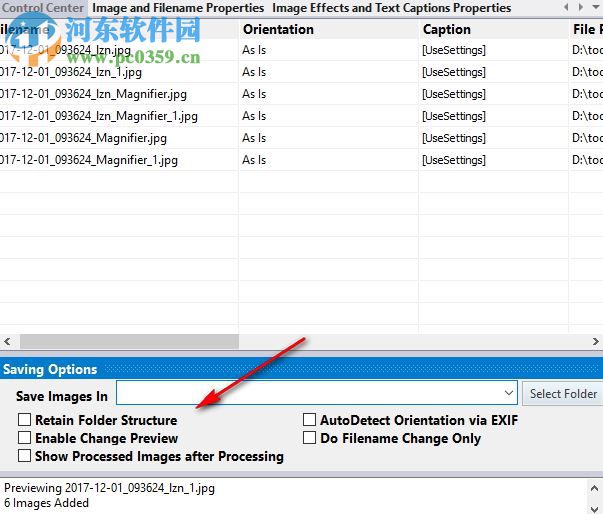Click the File column header
This screenshot has width=603, height=514.
coord(586,29)
